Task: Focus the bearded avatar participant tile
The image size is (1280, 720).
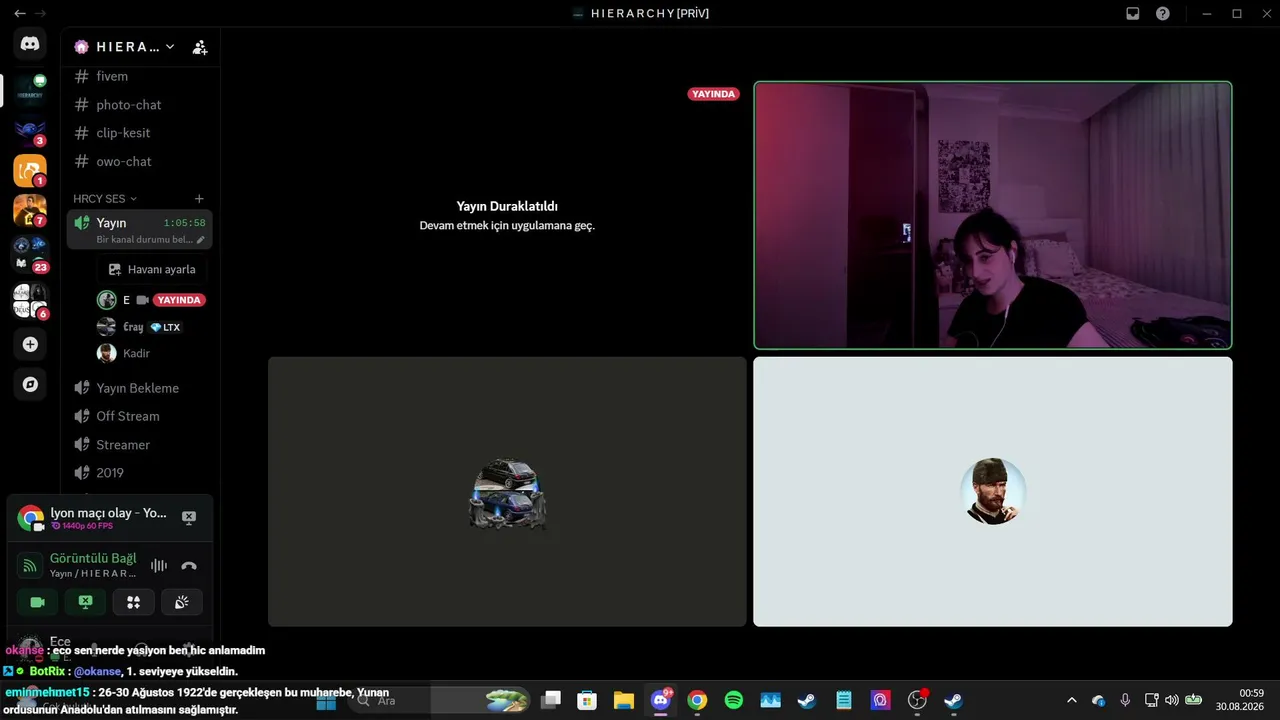Action: 993,492
